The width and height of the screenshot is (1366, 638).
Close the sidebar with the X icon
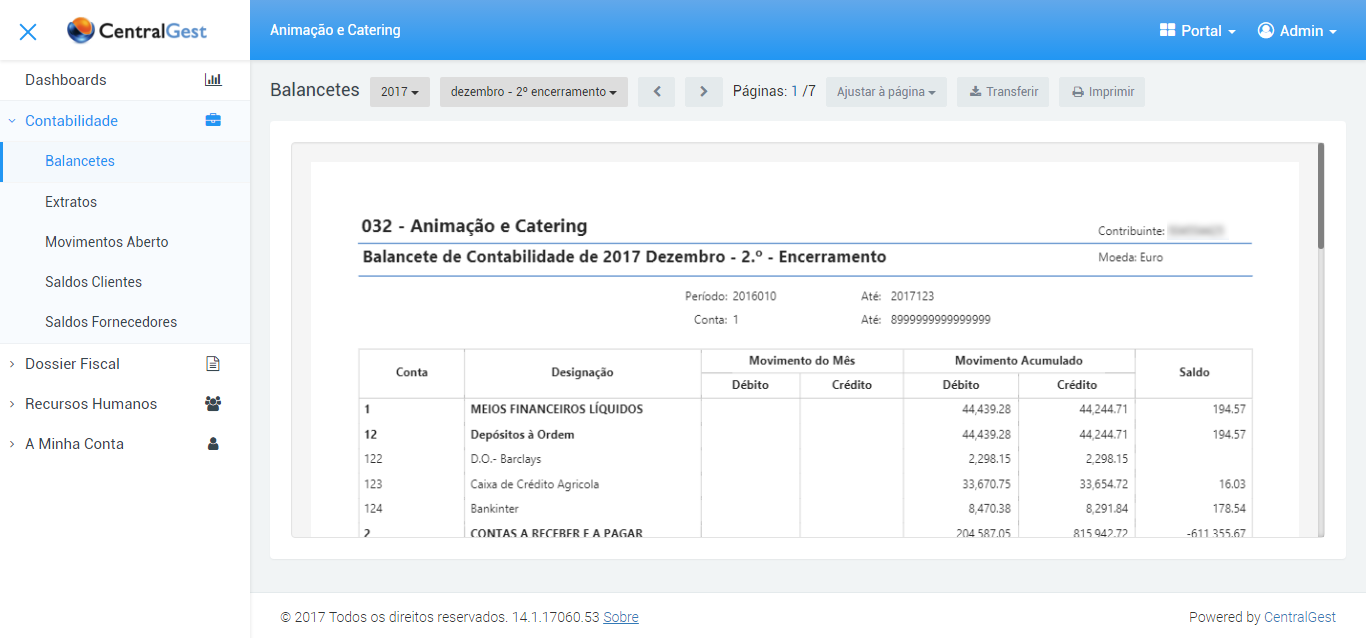28,31
